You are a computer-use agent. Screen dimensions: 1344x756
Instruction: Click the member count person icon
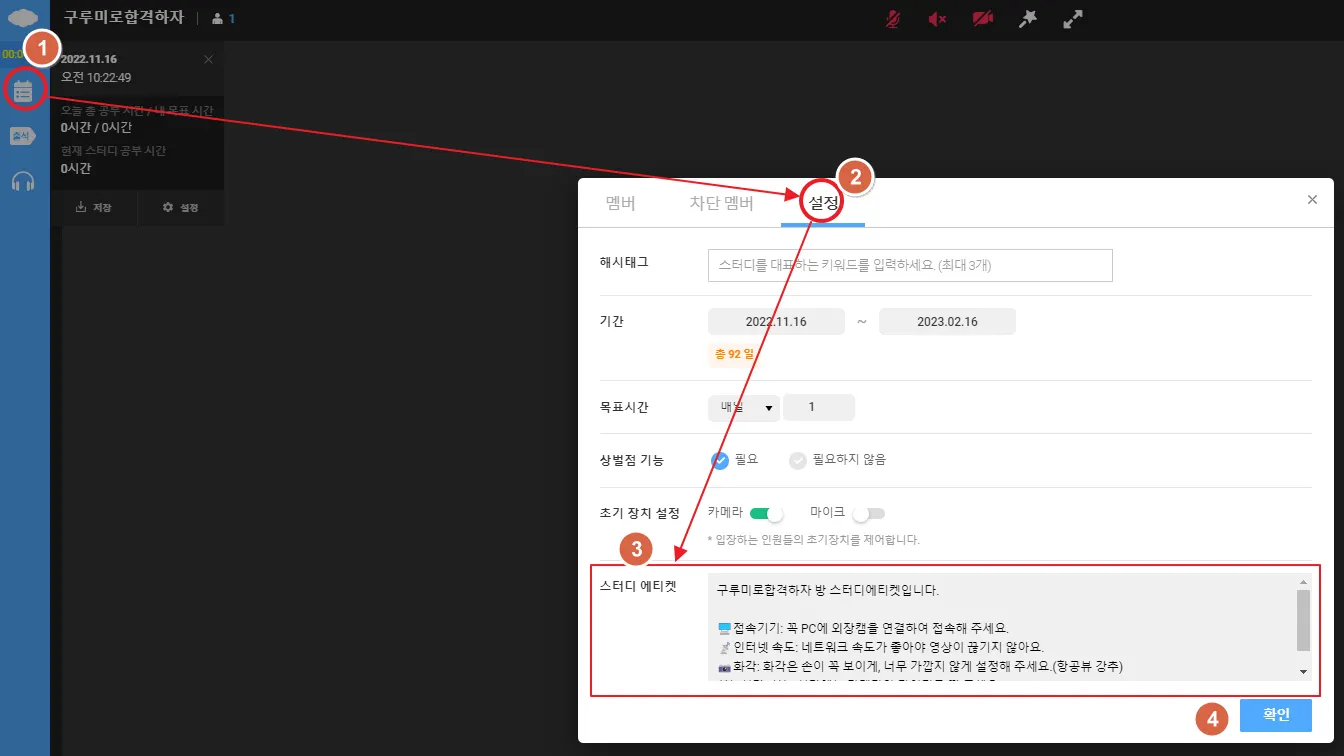click(218, 18)
